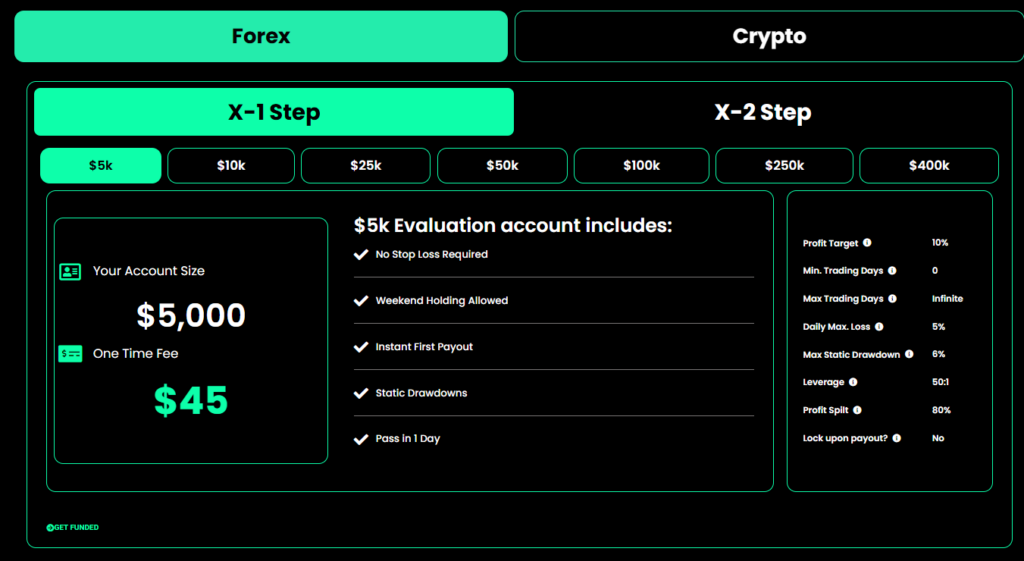
Task: Select the Forex tab
Action: 260,37
